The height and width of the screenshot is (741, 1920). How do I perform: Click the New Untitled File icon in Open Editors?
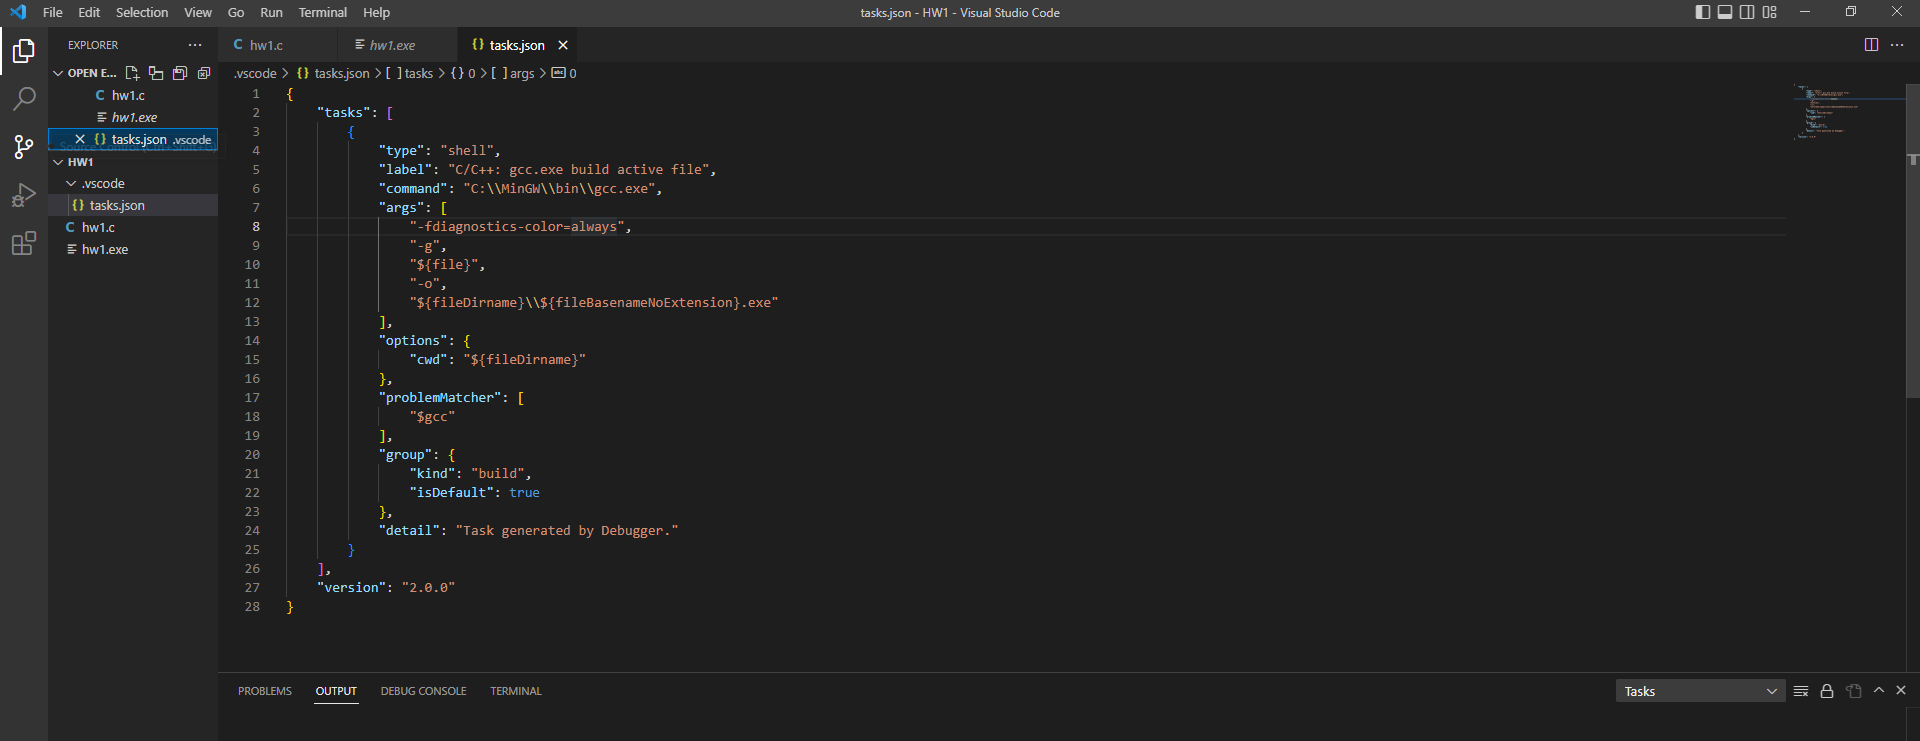coord(132,73)
